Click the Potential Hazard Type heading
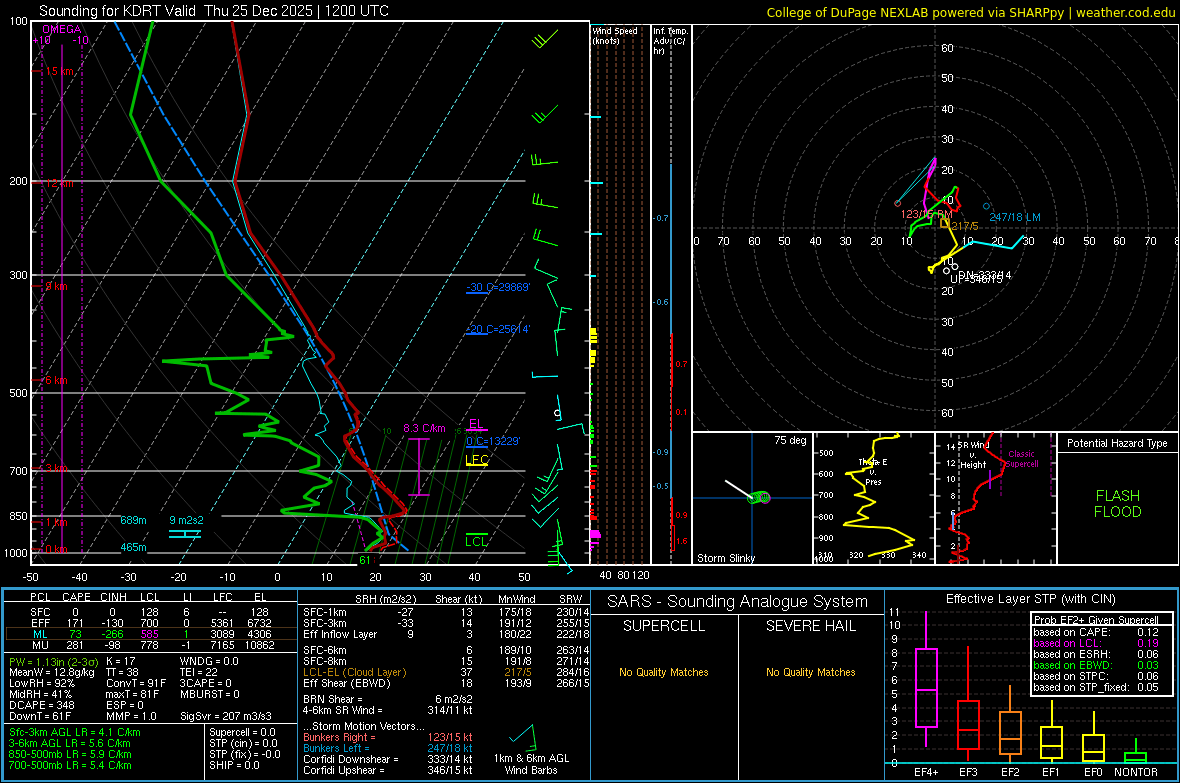The height and width of the screenshot is (783, 1180). pos(1117,443)
